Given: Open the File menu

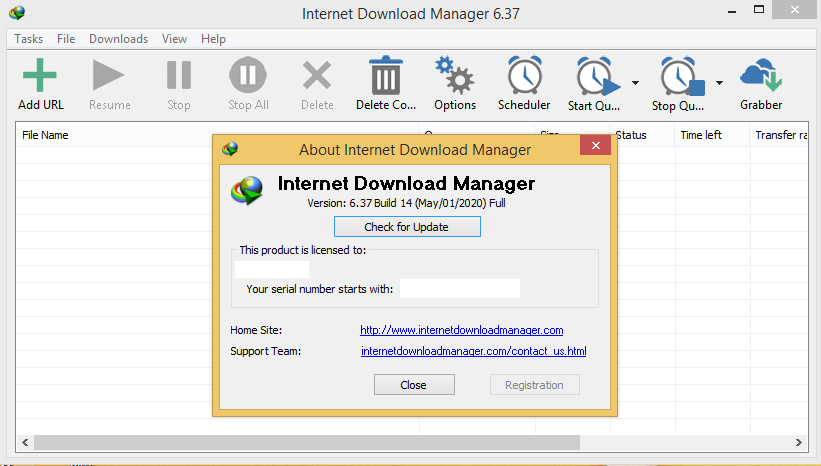Looking at the screenshot, I should point(66,39).
